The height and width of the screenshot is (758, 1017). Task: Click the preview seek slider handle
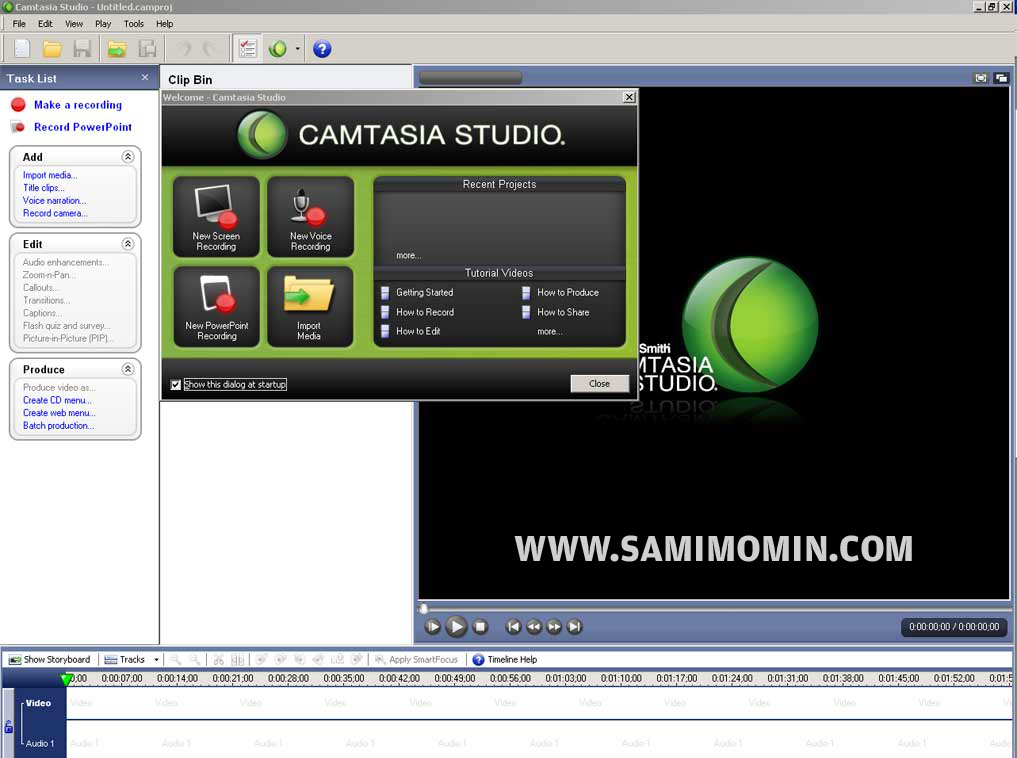(424, 608)
